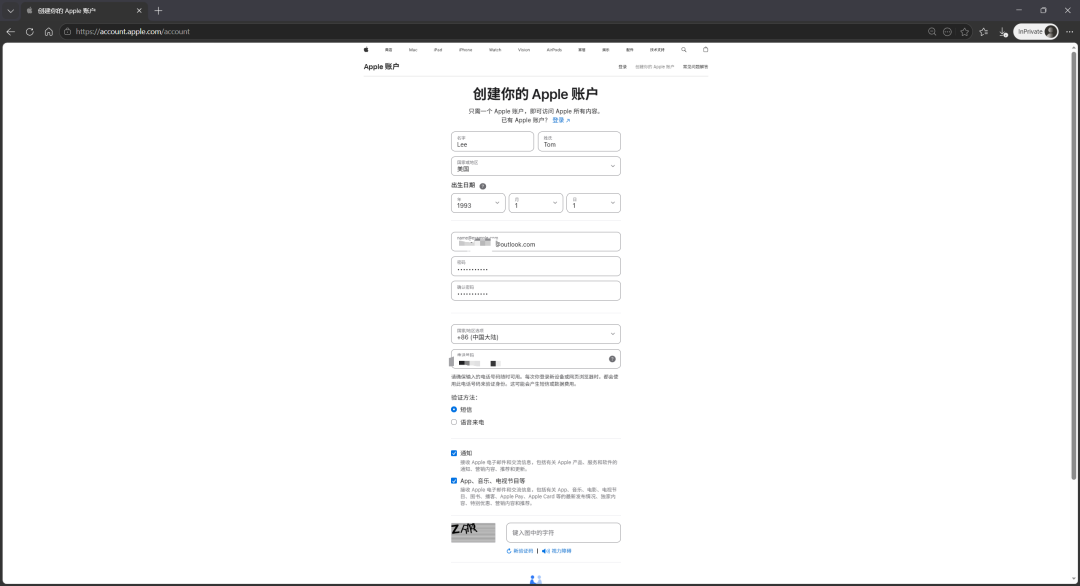This screenshot has height=586, width=1080.
Task: Toggle the App、音乐、电视节目等 checkbox
Action: tap(454, 481)
